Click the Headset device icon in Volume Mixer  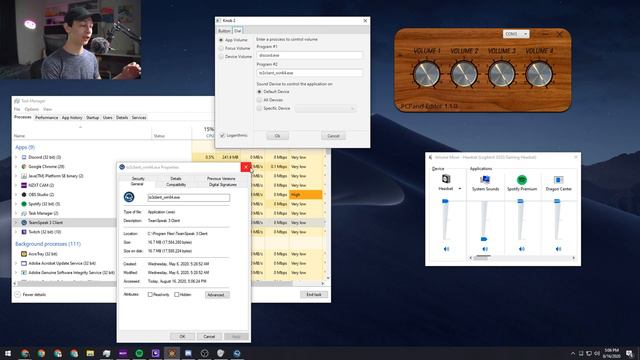point(446,179)
